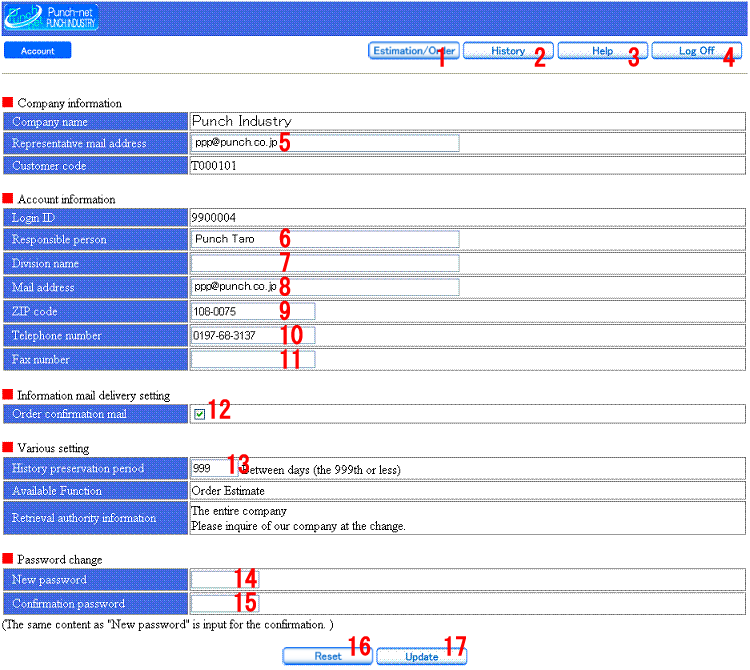The height and width of the screenshot is (670, 750).
Task: Click the company name 'Punch Industry' value
Action: [242, 121]
